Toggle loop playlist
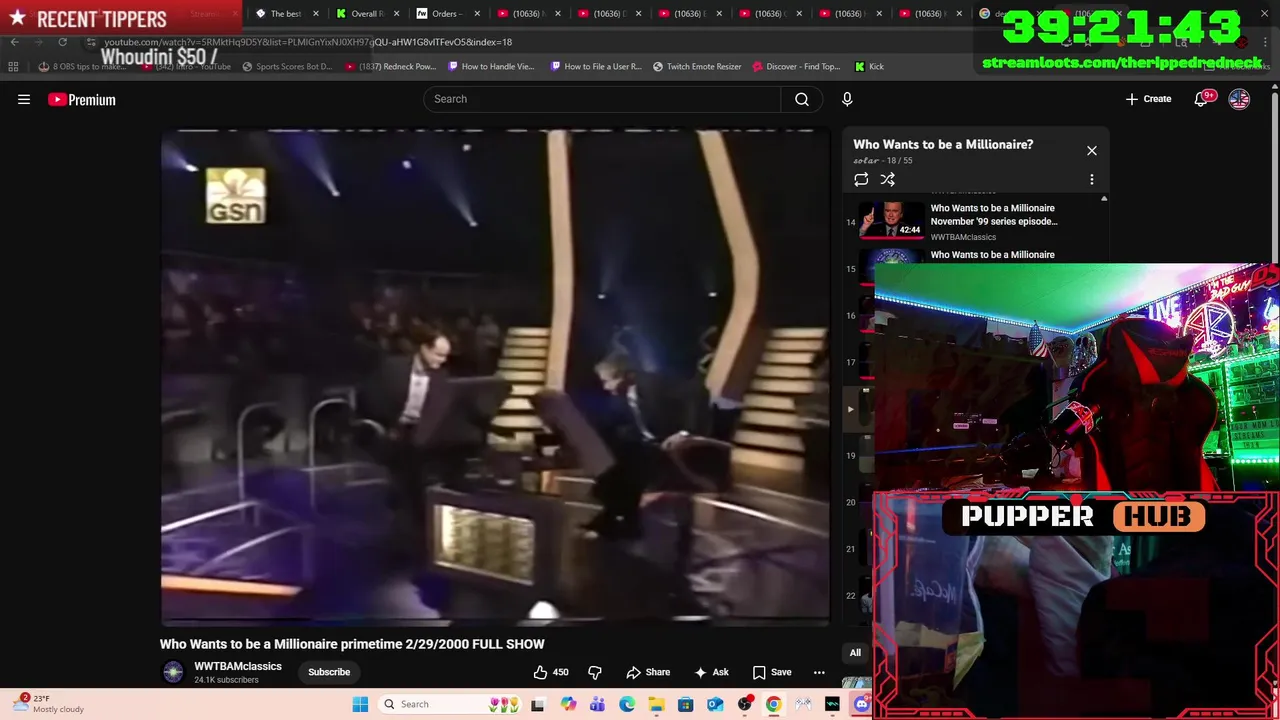The width and height of the screenshot is (1280, 720). coord(861,180)
